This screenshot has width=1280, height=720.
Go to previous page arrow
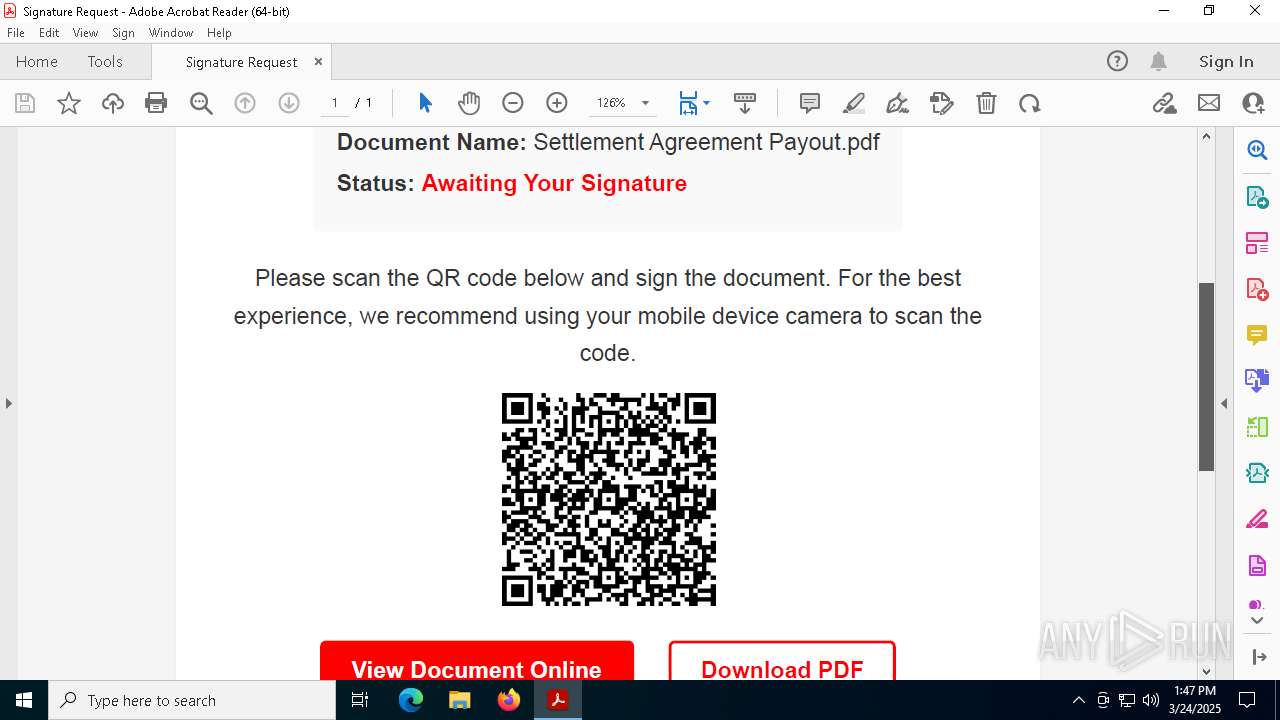245,103
